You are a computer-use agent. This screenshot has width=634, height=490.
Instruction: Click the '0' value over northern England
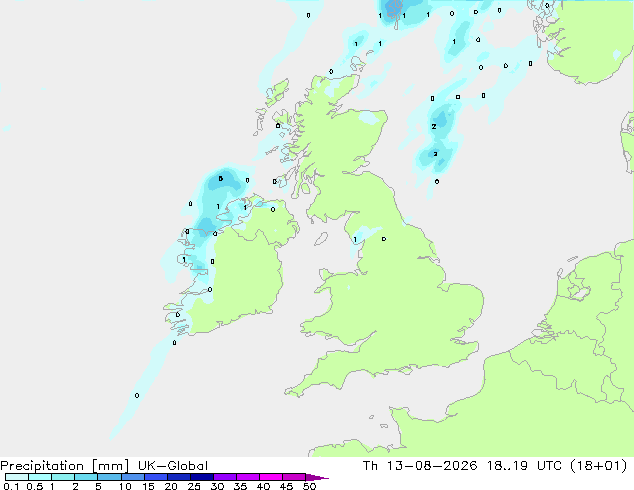(x=384, y=239)
